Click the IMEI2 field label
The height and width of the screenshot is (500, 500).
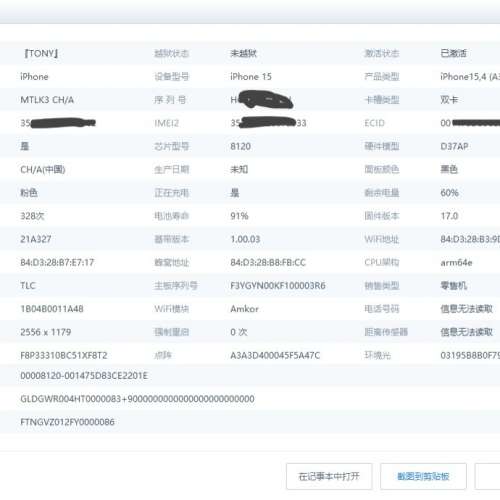click(x=167, y=123)
